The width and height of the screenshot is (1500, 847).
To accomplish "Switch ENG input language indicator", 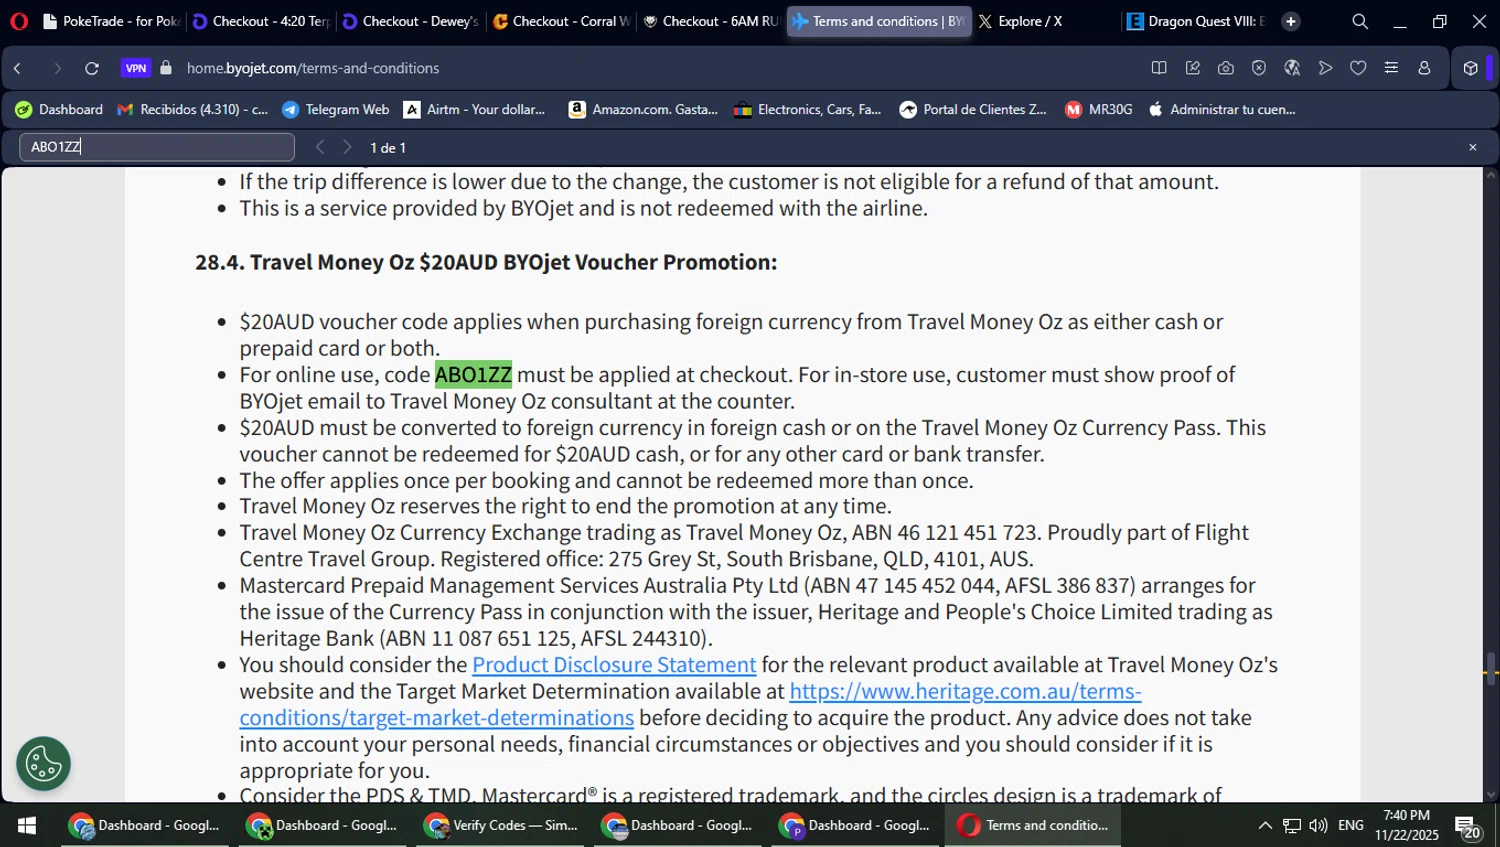I will [x=1351, y=825].
